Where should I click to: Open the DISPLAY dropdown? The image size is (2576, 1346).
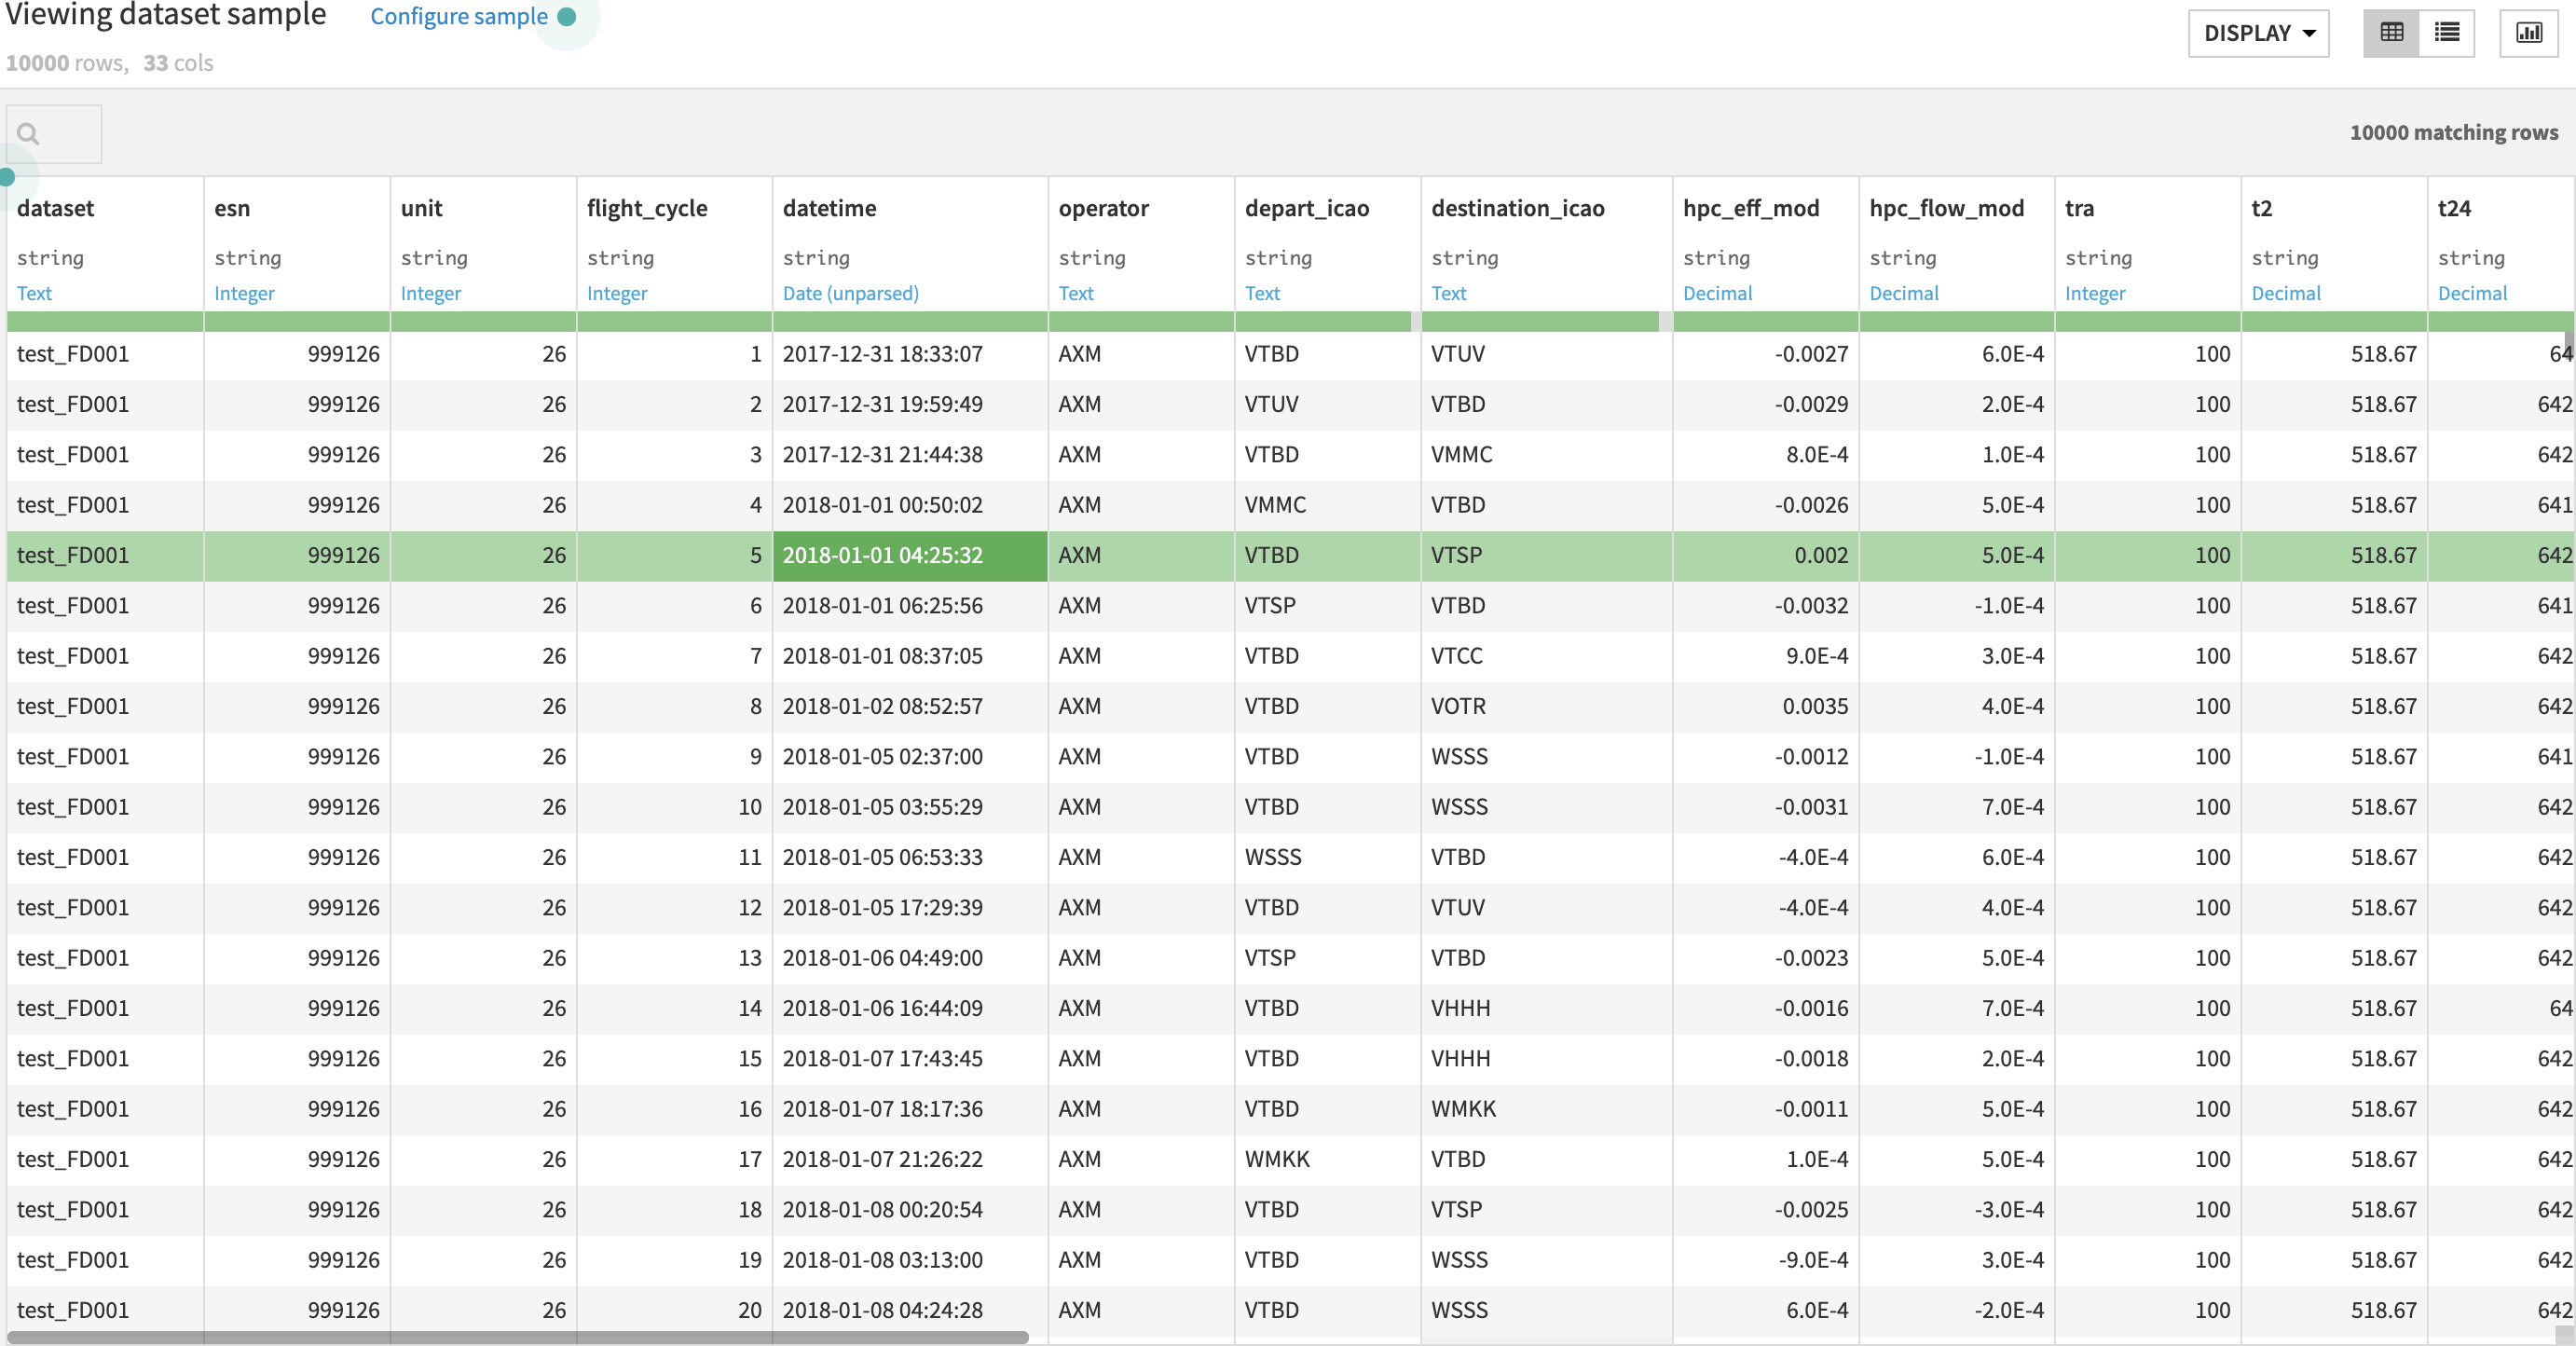point(2259,33)
